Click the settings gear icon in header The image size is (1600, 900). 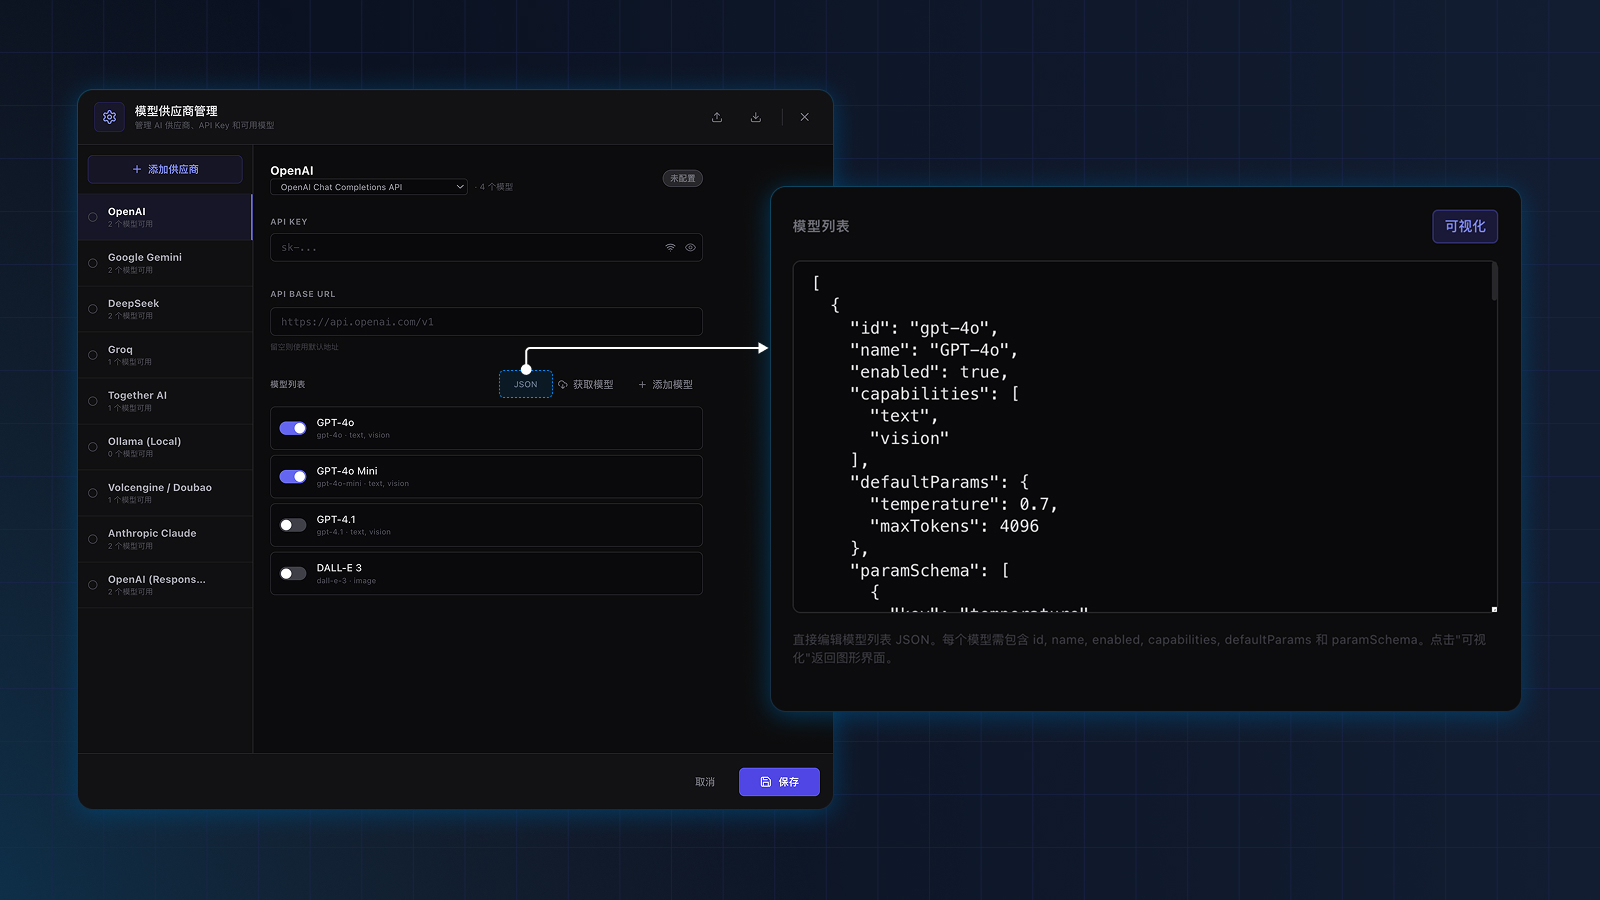coord(109,117)
